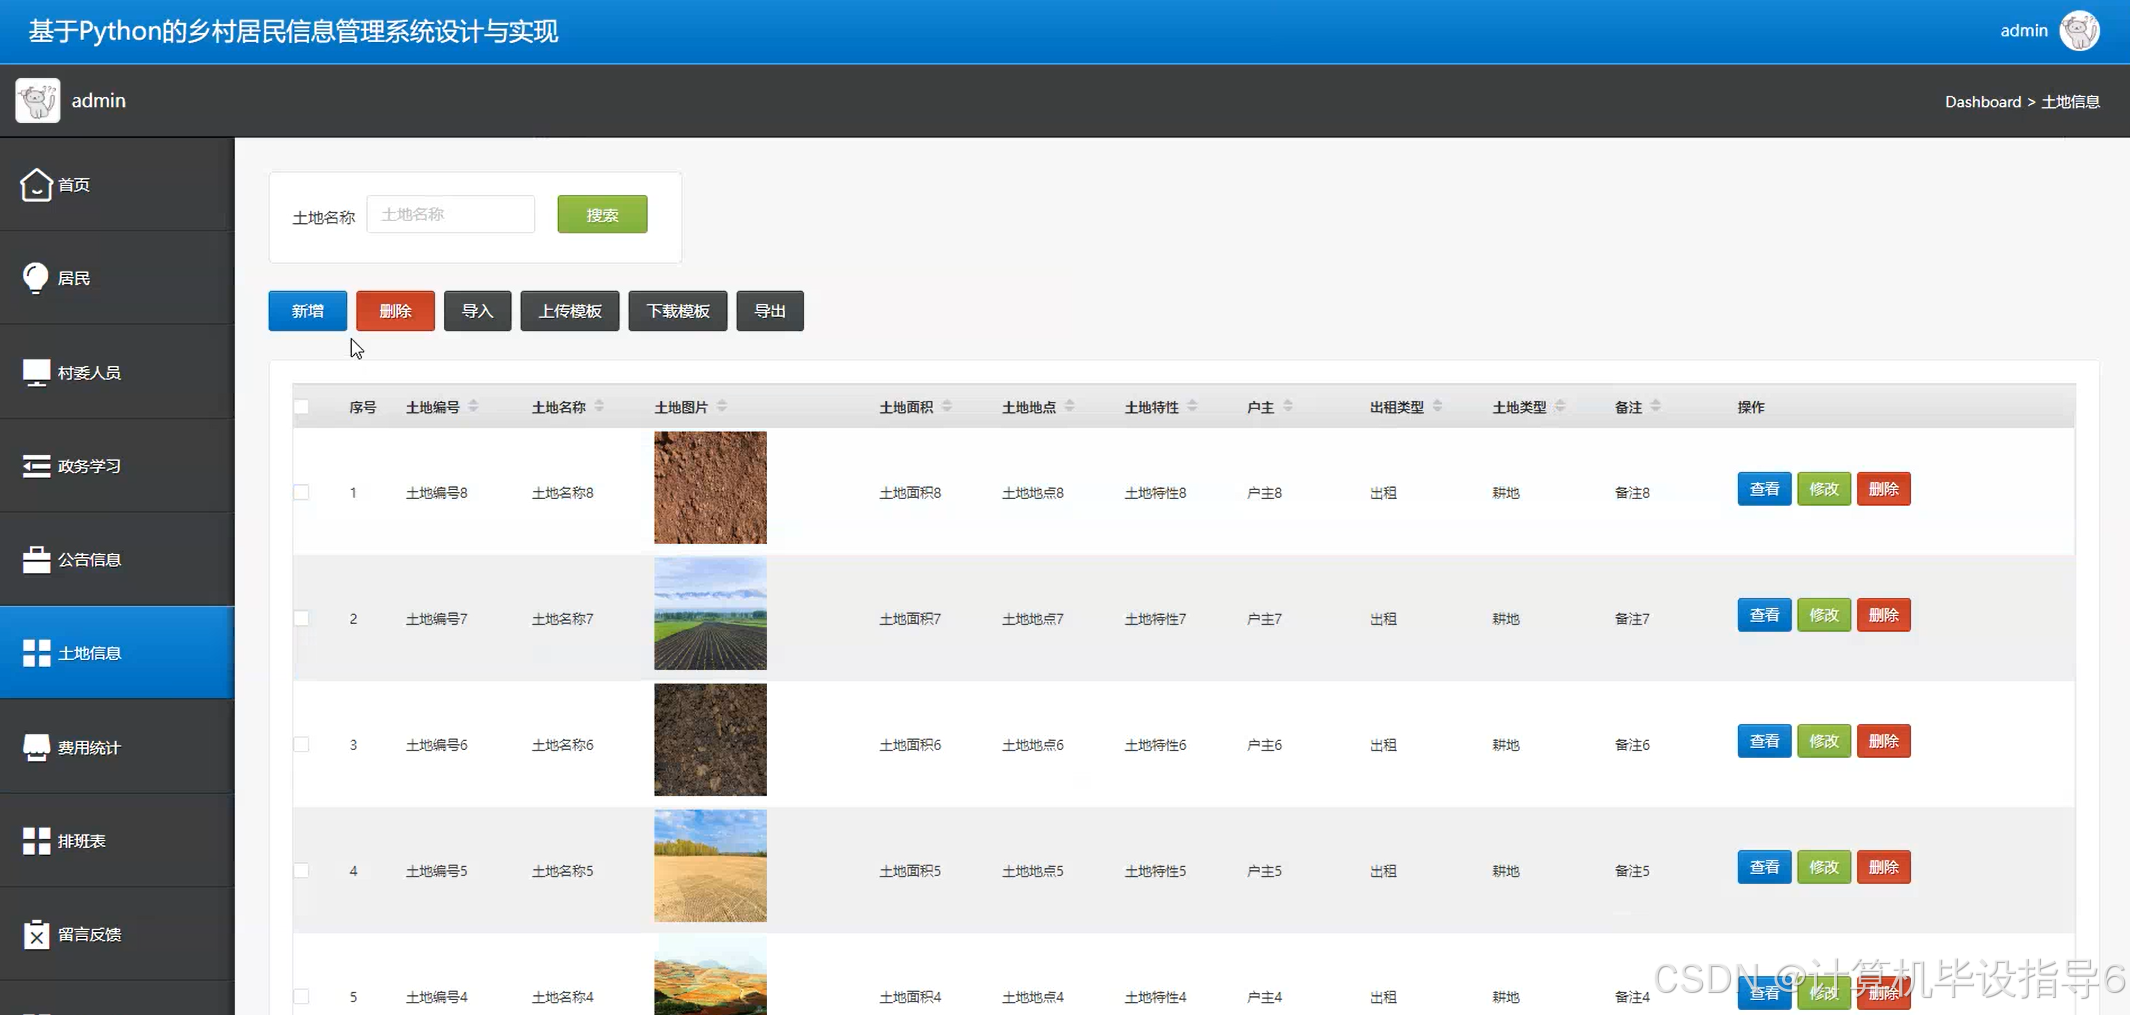Click 查看 for row 土地编号8
This screenshot has width=2130, height=1015.
(1764, 489)
